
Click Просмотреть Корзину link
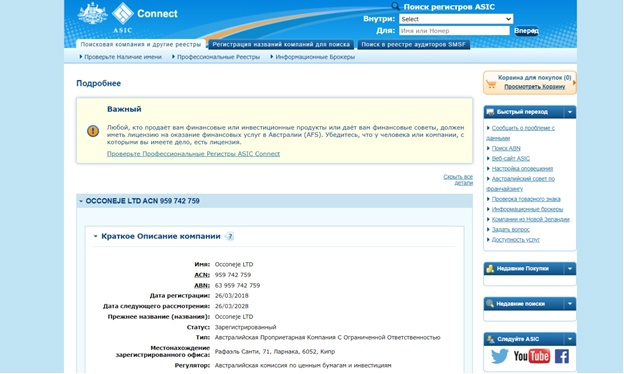534,86
